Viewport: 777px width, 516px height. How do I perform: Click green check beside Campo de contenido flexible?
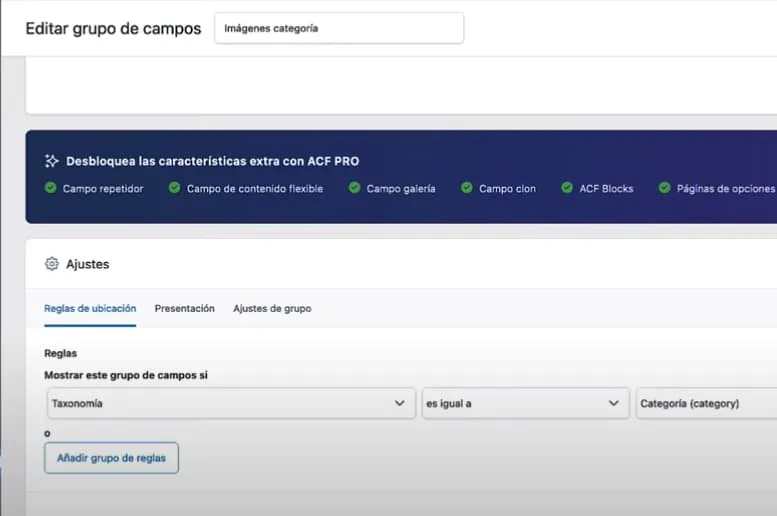(174, 188)
